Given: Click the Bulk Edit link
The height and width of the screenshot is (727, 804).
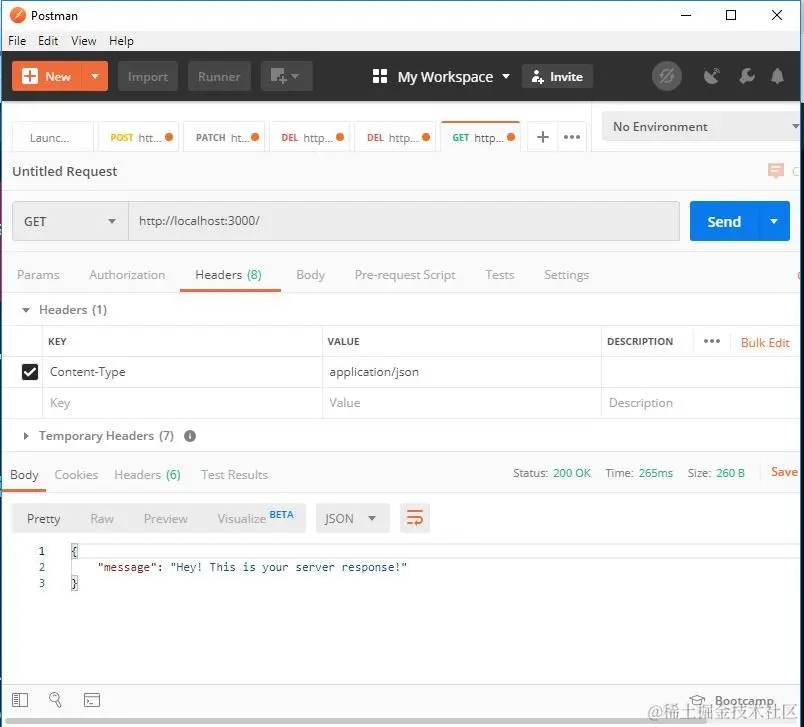Looking at the screenshot, I should pos(765,342).
